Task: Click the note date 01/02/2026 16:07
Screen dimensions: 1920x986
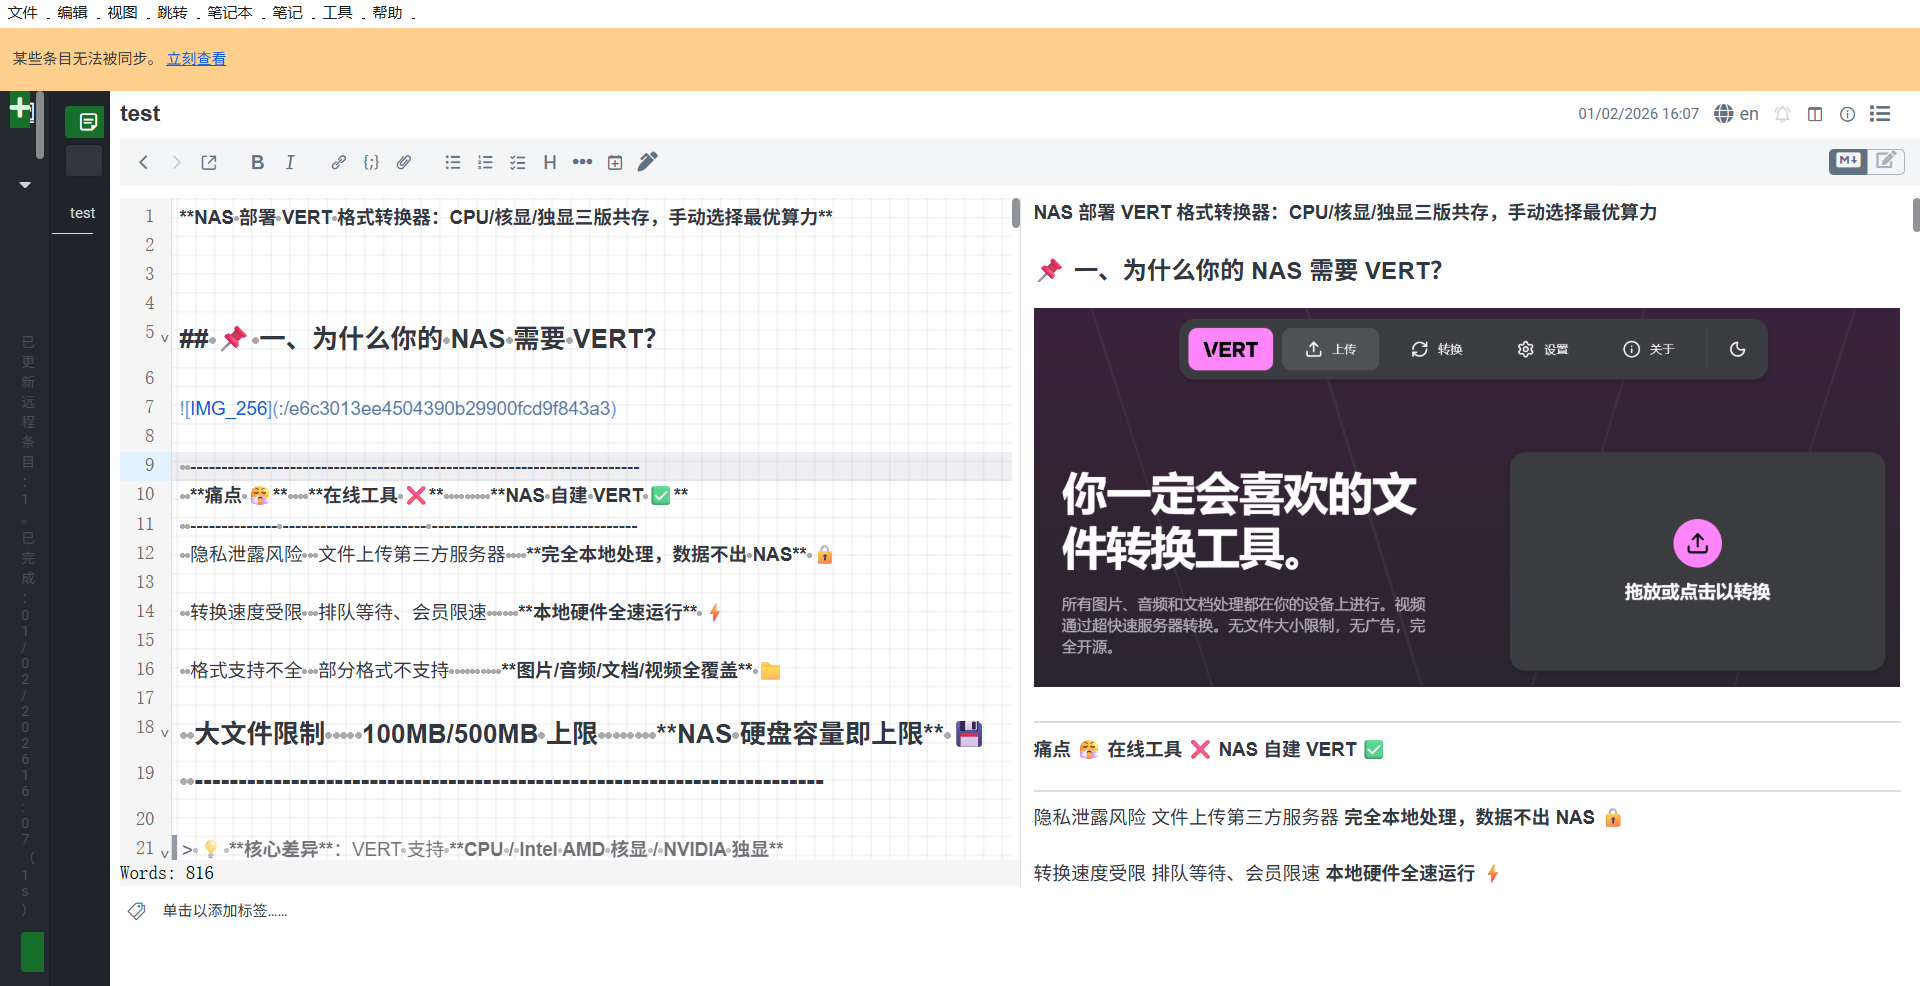Action: pyautogui.click(x=1638, y=114)
